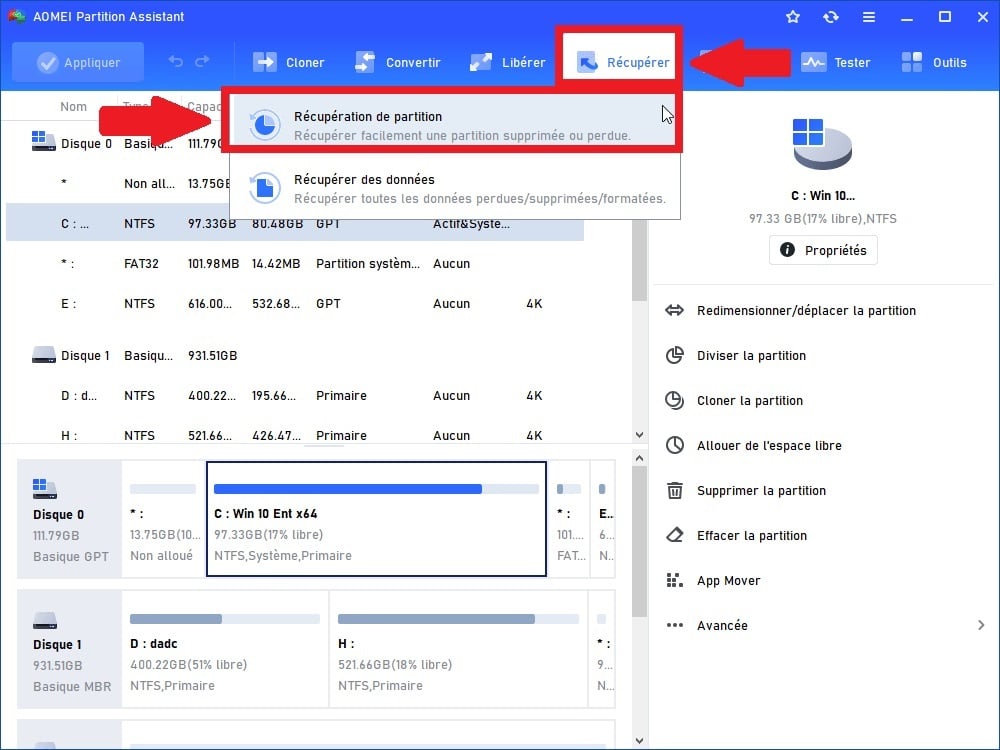Click the partition list scrollbar down arrow

(x=639, y=435)
